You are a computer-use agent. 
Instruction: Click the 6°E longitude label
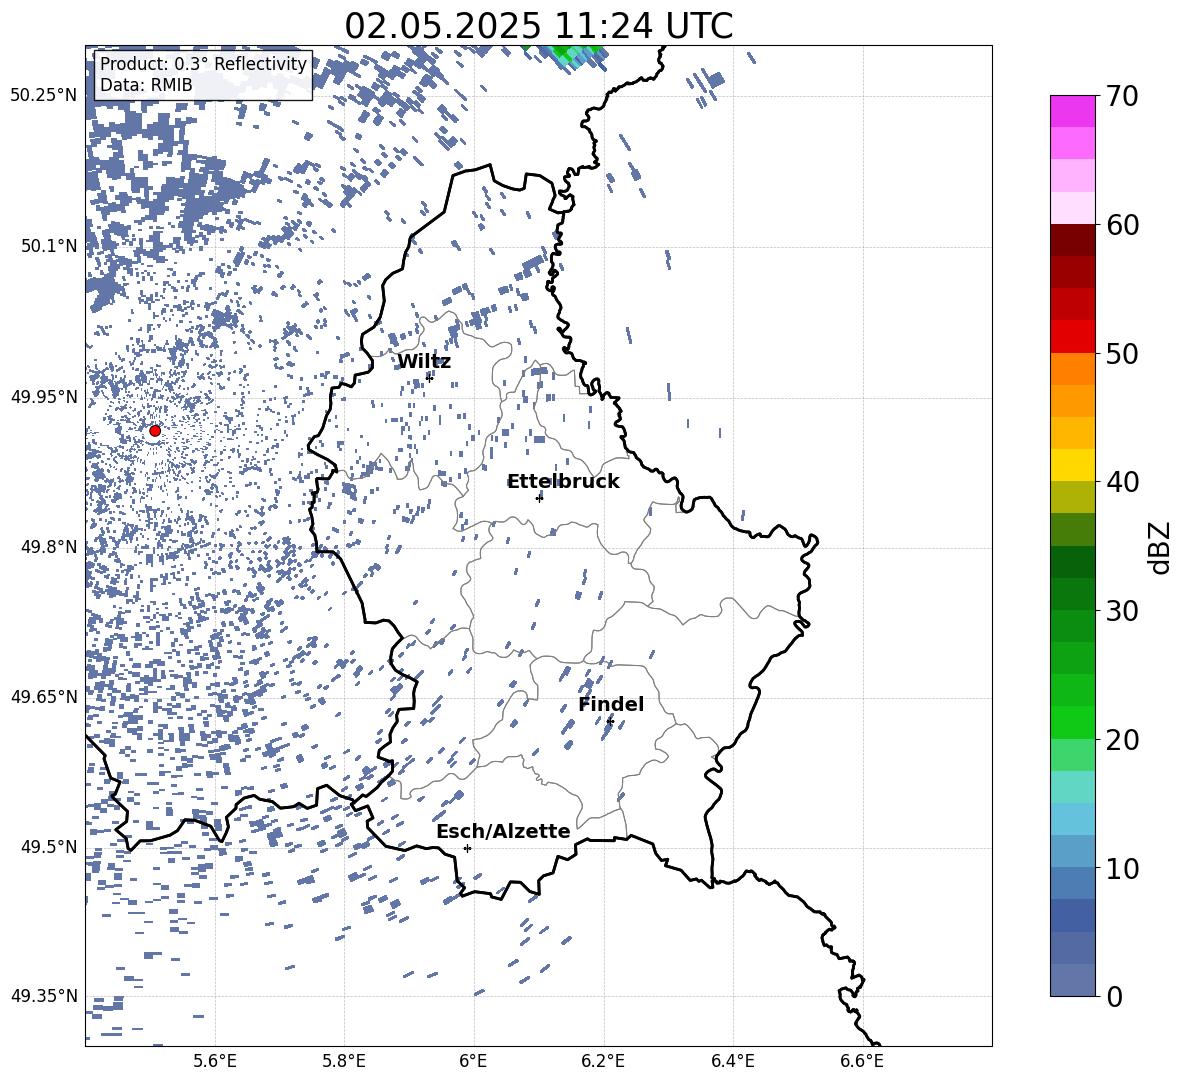tap(473, 1061)
